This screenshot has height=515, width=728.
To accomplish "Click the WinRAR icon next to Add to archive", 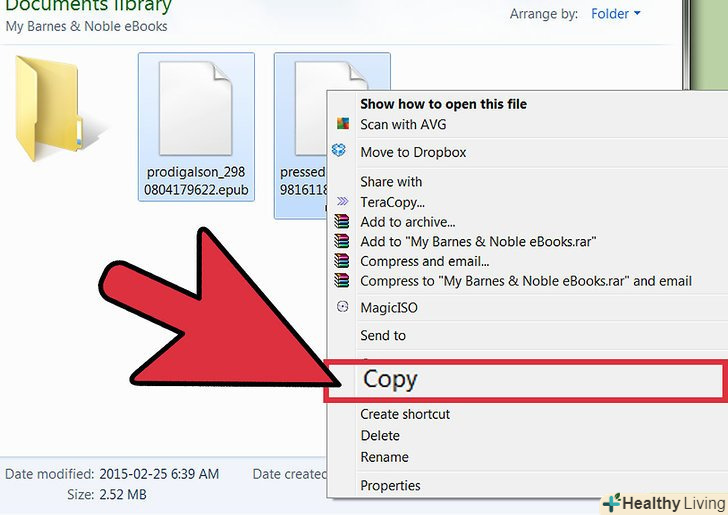I will (x=342, y=221).
